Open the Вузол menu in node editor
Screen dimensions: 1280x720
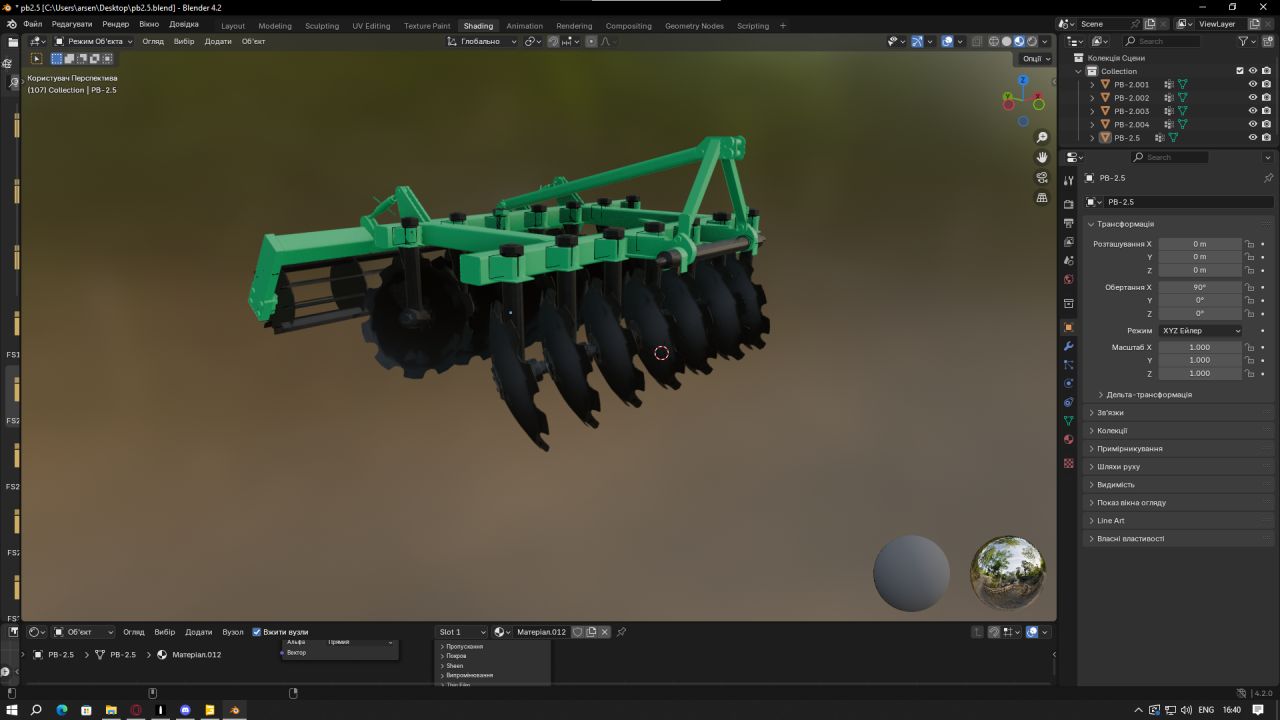[x=233, y=632]
